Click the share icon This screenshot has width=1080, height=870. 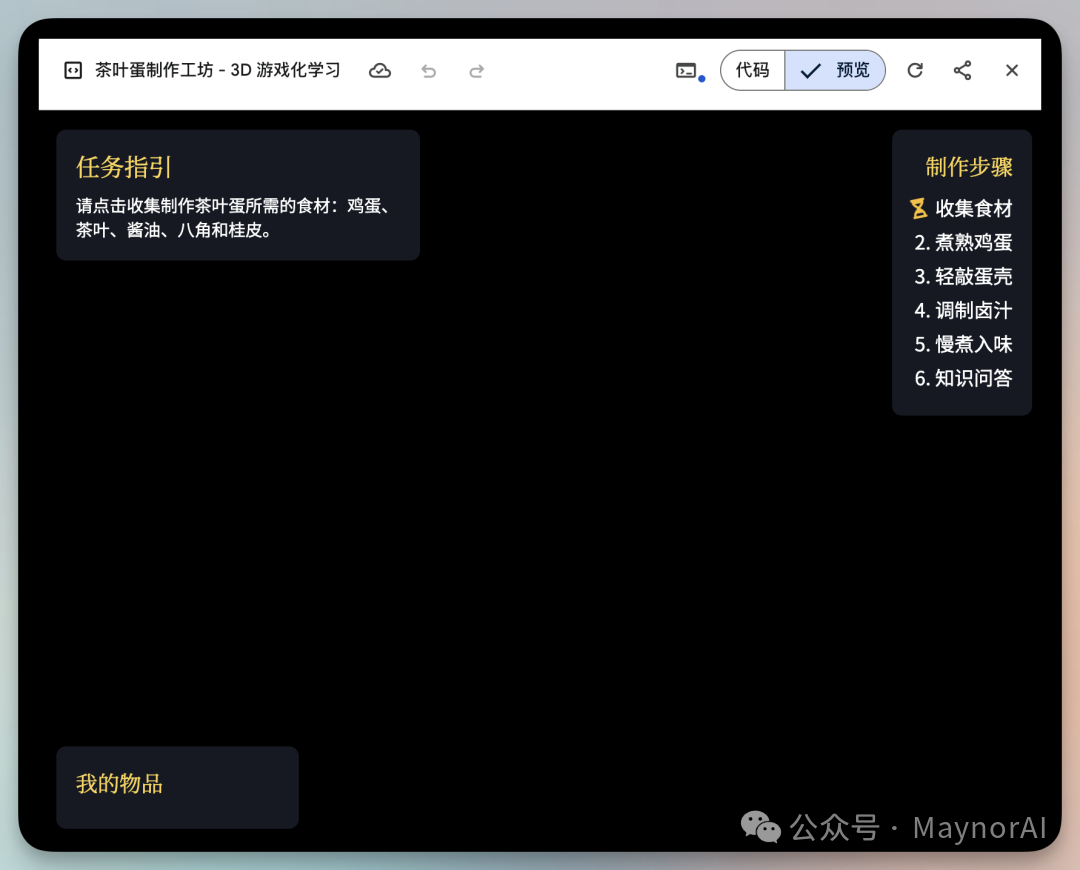[x=963, y=70]
